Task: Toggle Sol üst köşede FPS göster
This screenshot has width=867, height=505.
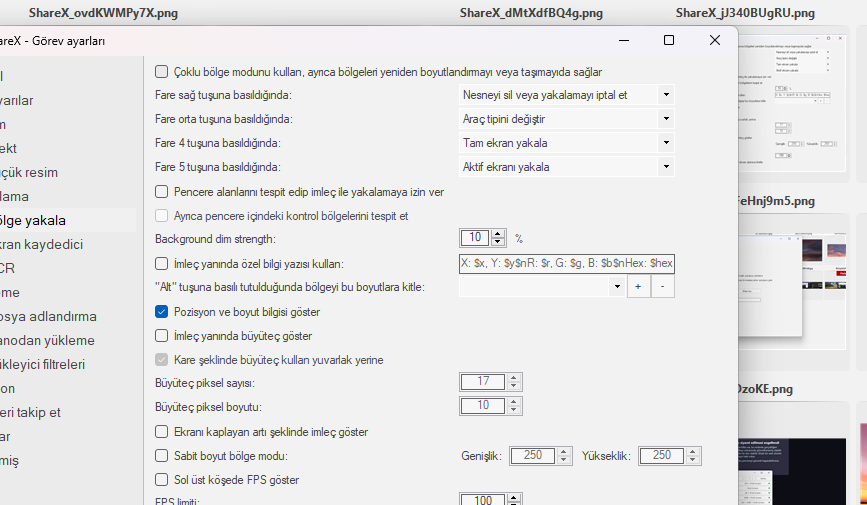Action: (x=162, y=480)
